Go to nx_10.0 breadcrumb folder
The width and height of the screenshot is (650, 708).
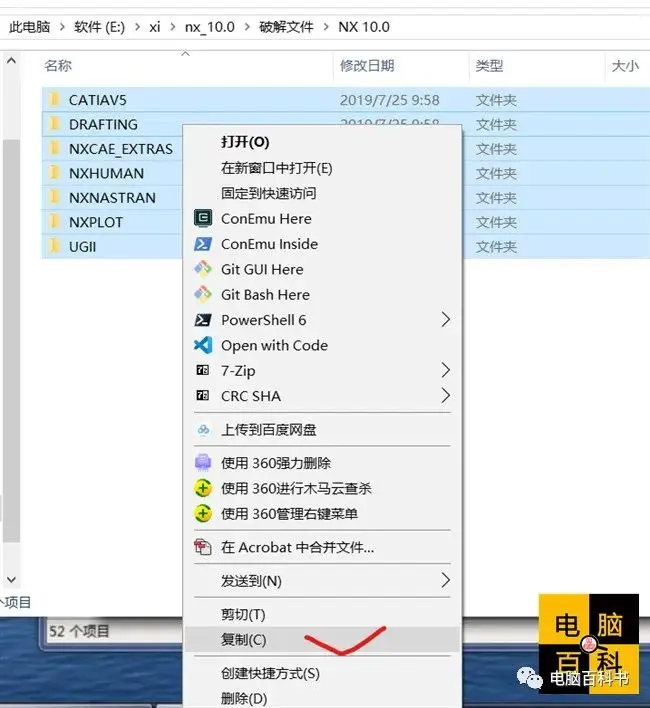209,27
